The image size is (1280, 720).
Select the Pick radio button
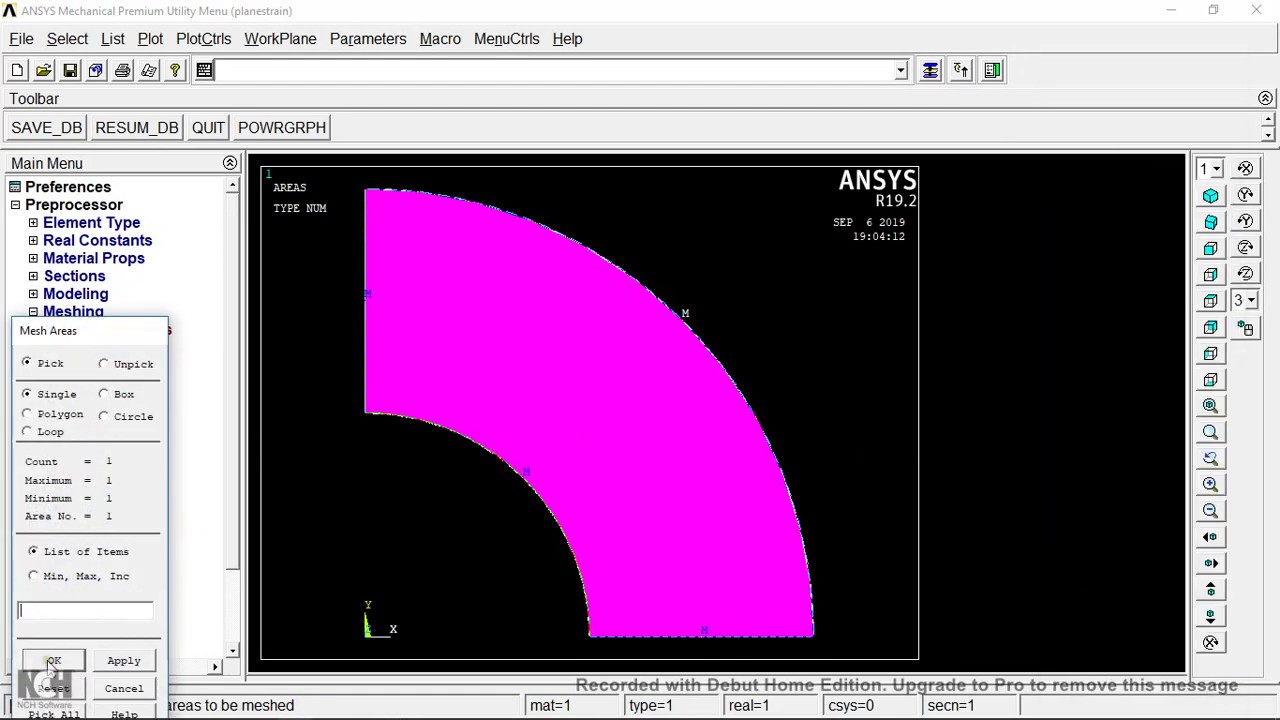[27, 363]
